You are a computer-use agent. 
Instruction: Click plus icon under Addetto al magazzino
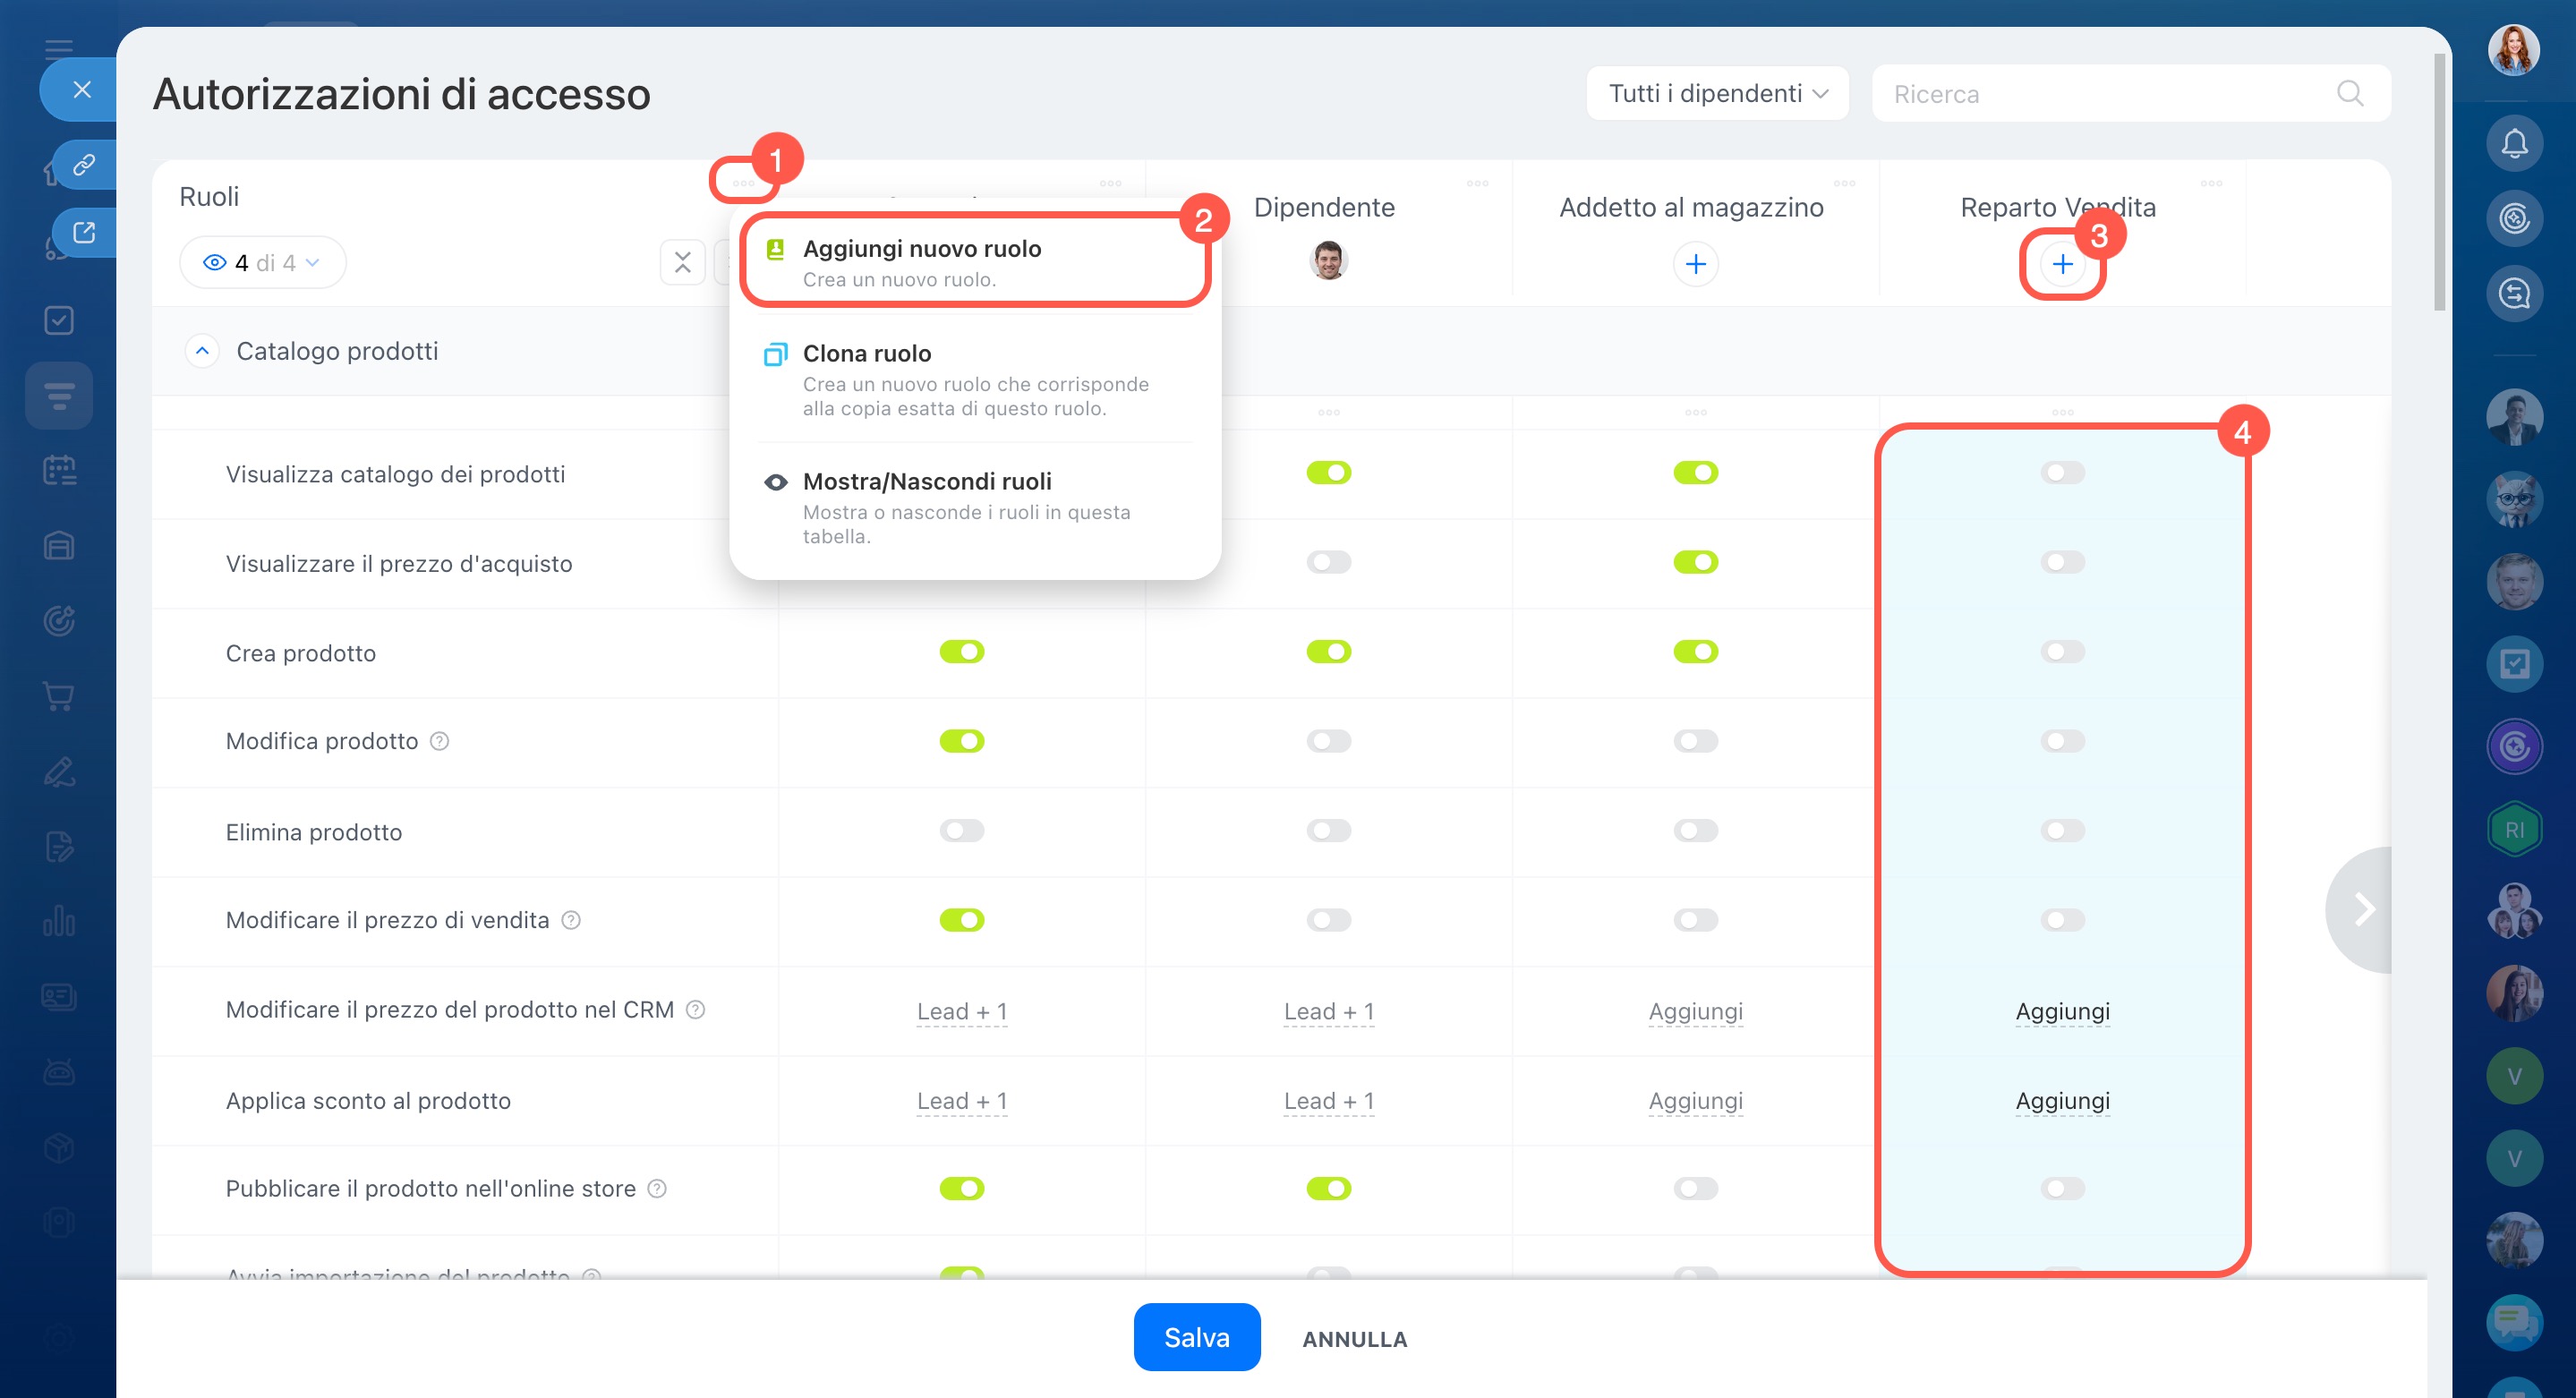coord(1695,264)
